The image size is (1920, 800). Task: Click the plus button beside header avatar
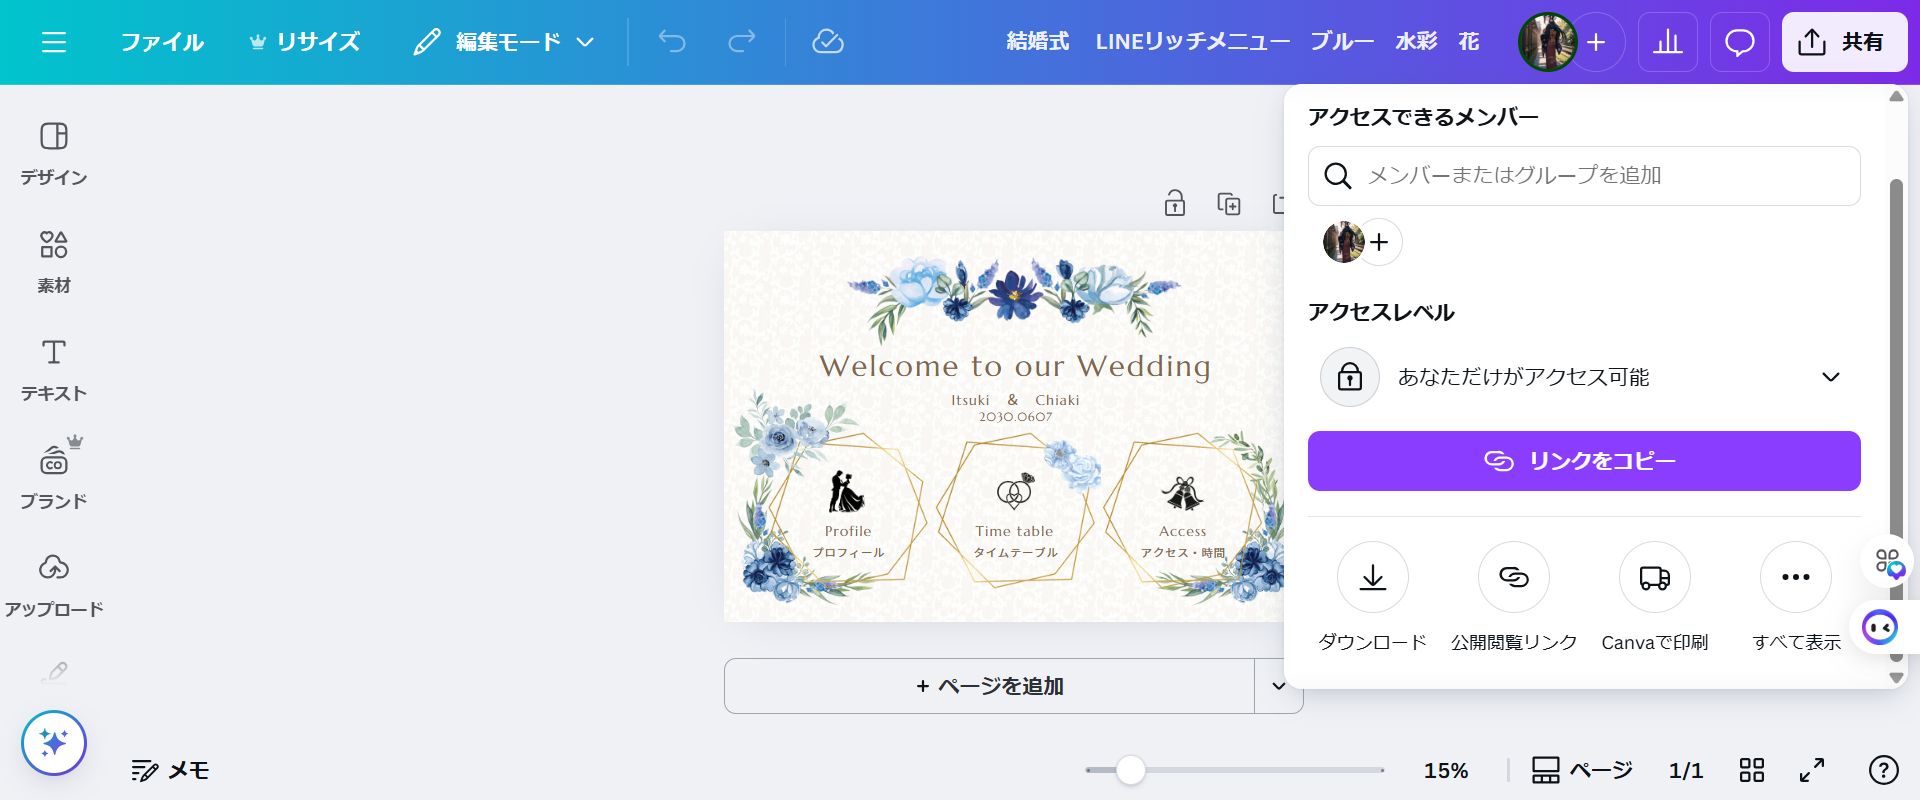pos(1597,42)
